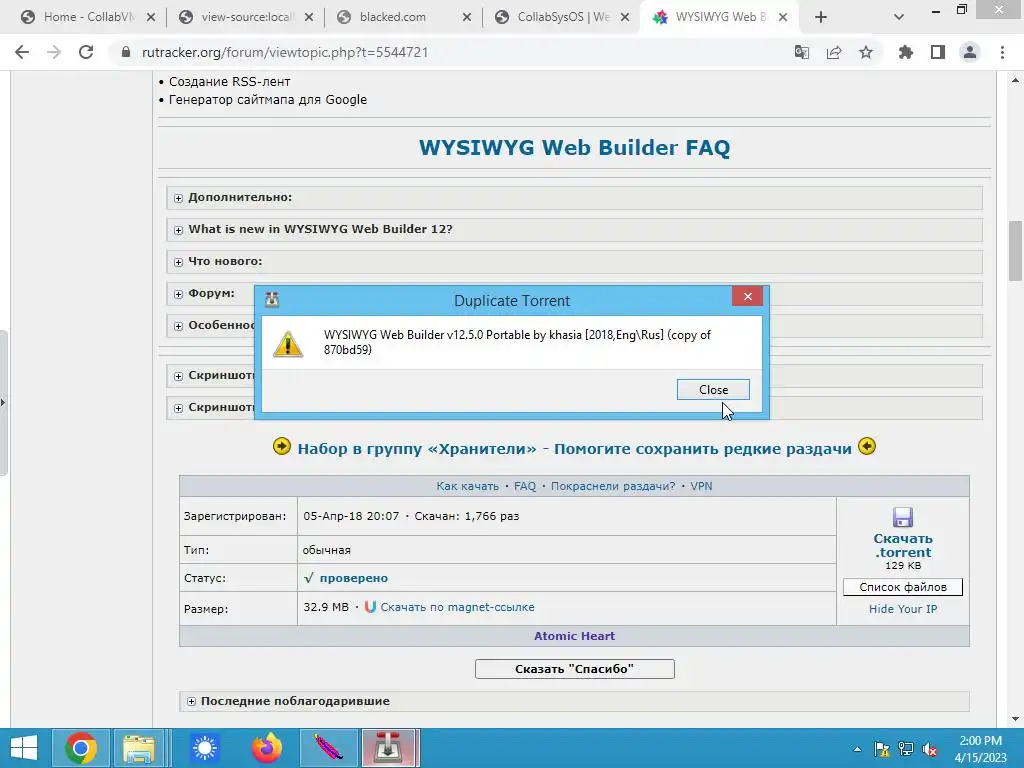
Task: Open the Покраснели раздачи? link
Action: [x=613, y=486]
